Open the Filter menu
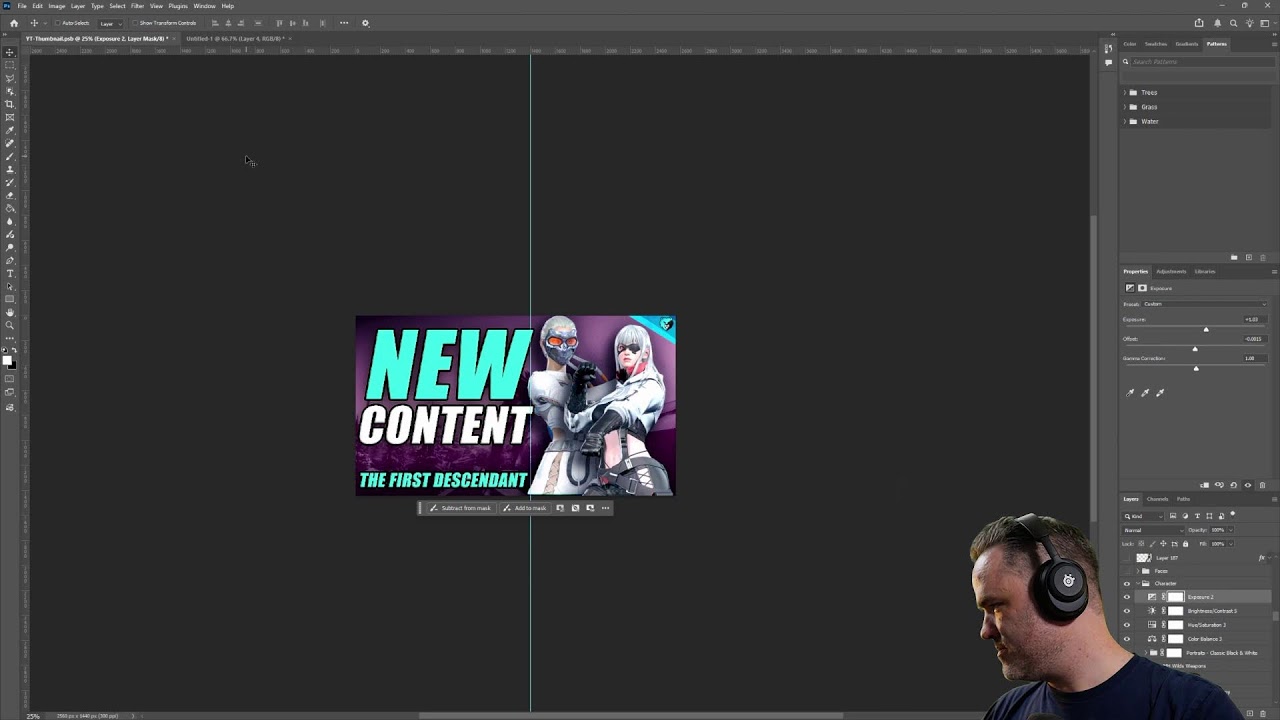The image size is (1280, 720). (x=137, y=6)
